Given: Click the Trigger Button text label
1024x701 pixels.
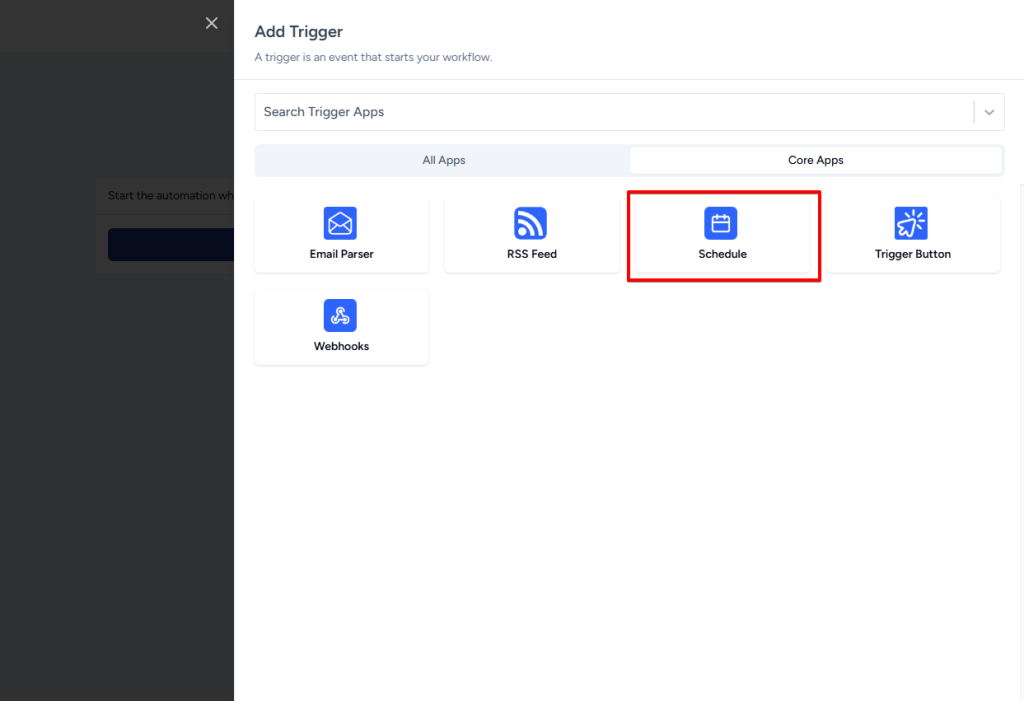Looking at the screenshot, I should point(912,254).
